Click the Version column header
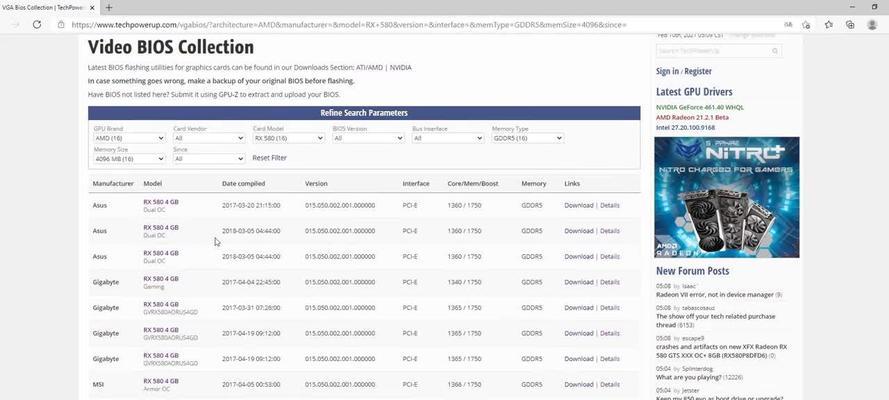 pyautogui.click(x=316, y=184)
